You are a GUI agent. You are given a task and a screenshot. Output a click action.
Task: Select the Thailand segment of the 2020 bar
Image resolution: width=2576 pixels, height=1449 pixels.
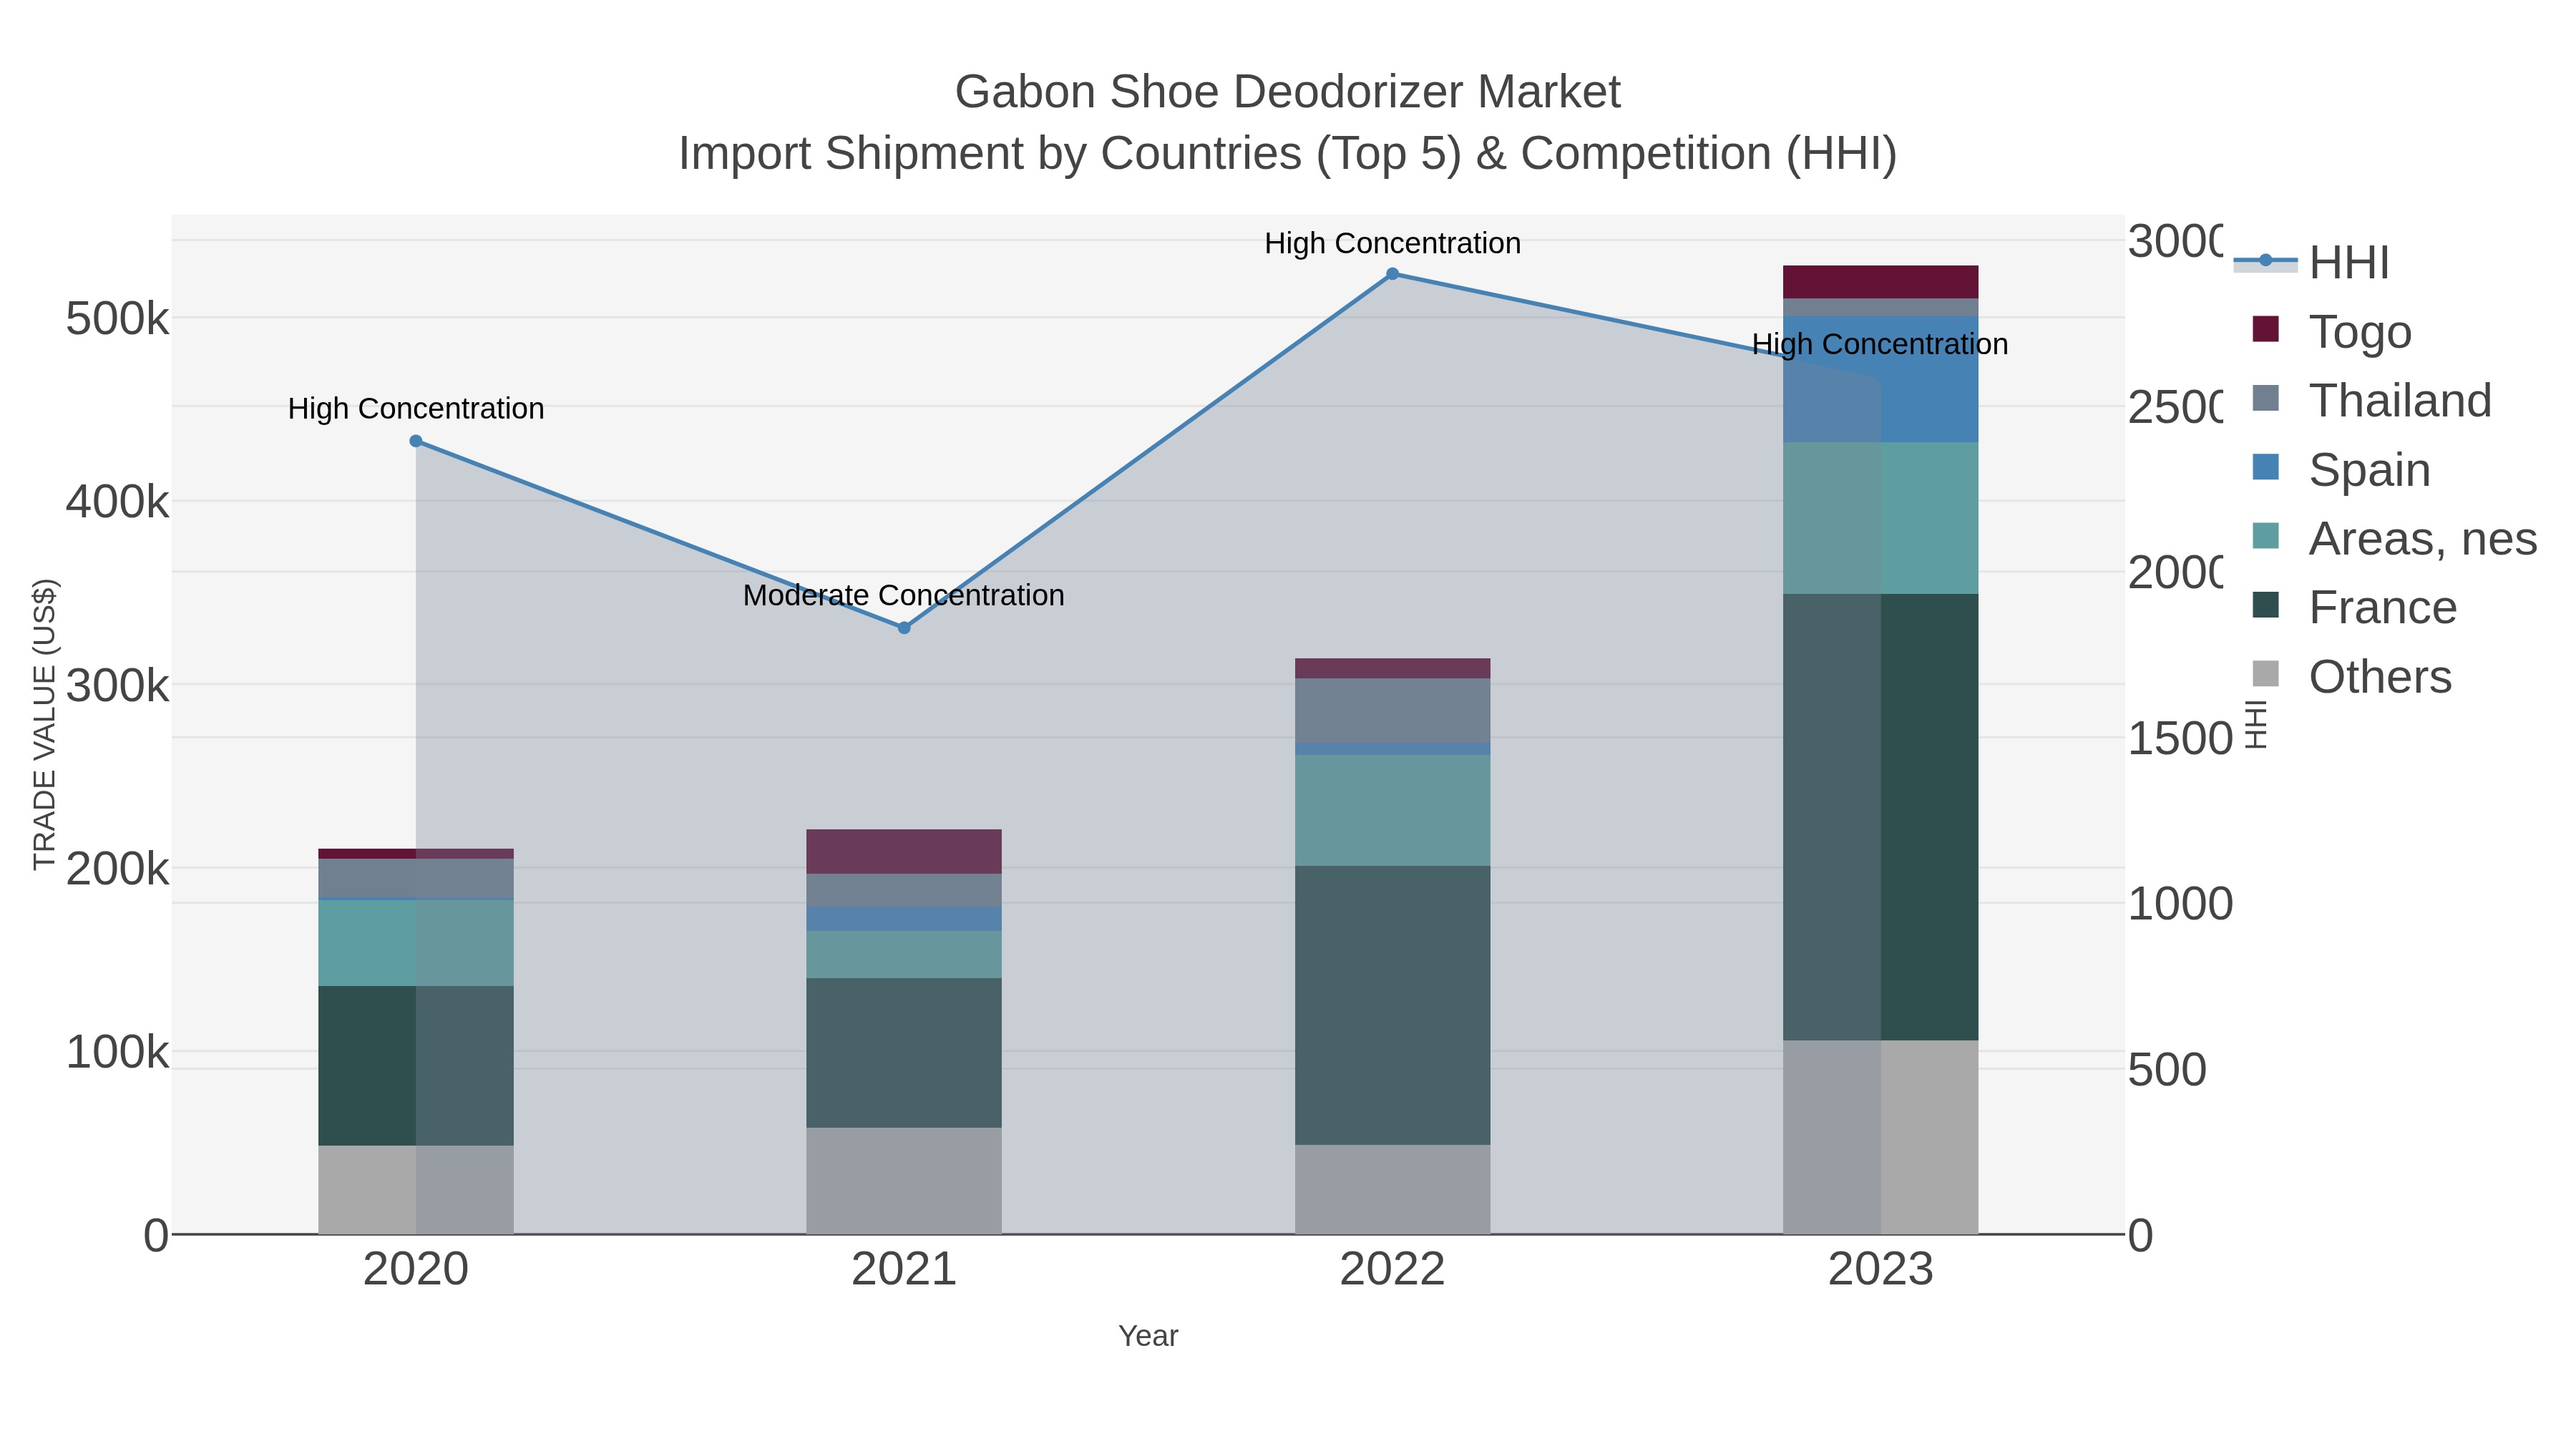click(x=416, y=878)
